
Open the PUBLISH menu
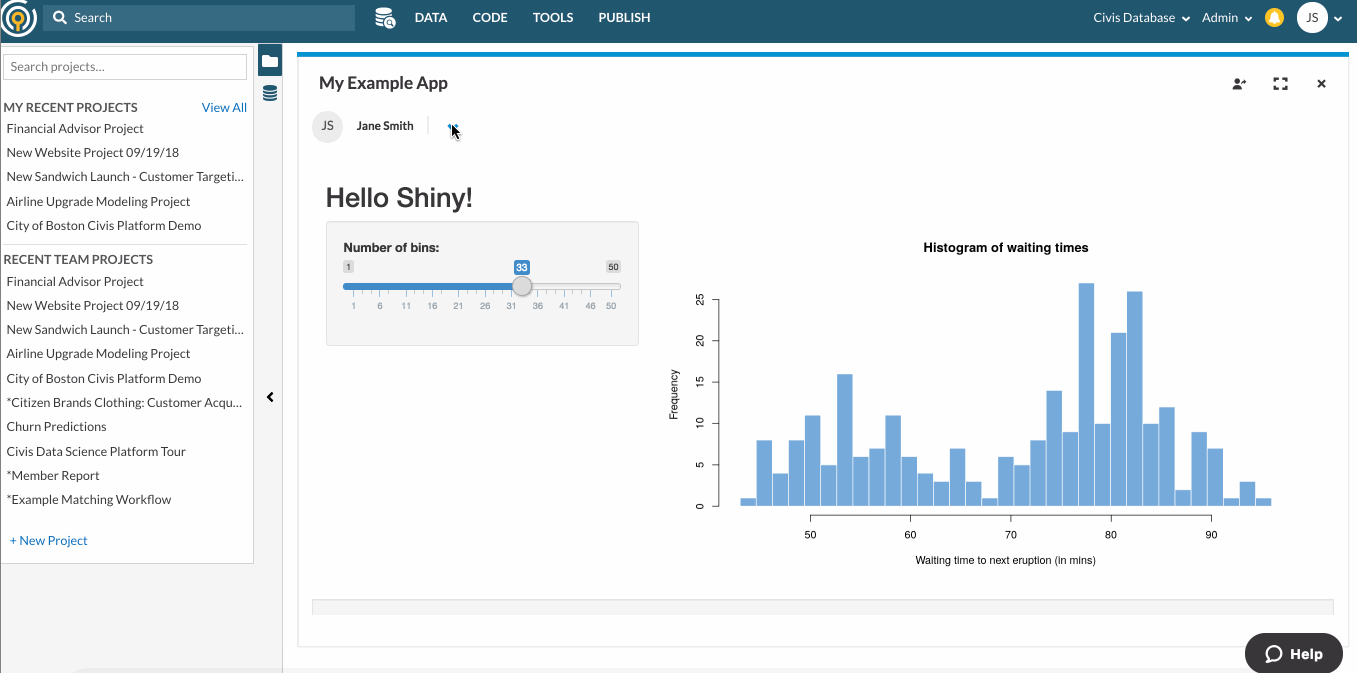pos(624,17)
